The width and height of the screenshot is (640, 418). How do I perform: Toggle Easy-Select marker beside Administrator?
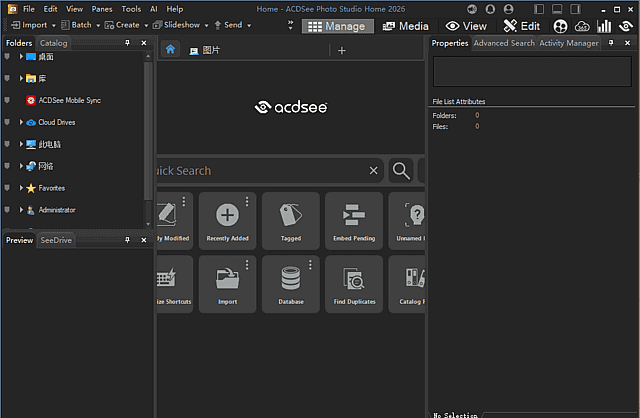tap(7, 209)
